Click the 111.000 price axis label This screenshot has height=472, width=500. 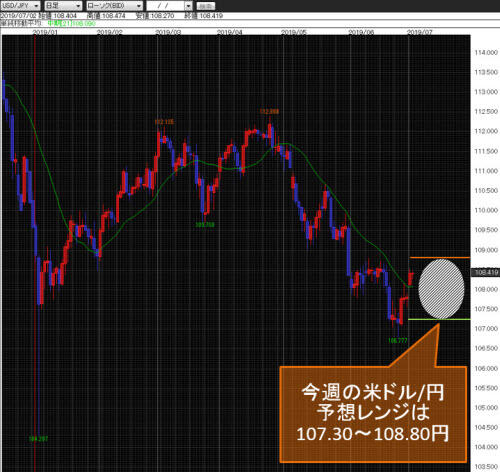(x=486, y=171)
